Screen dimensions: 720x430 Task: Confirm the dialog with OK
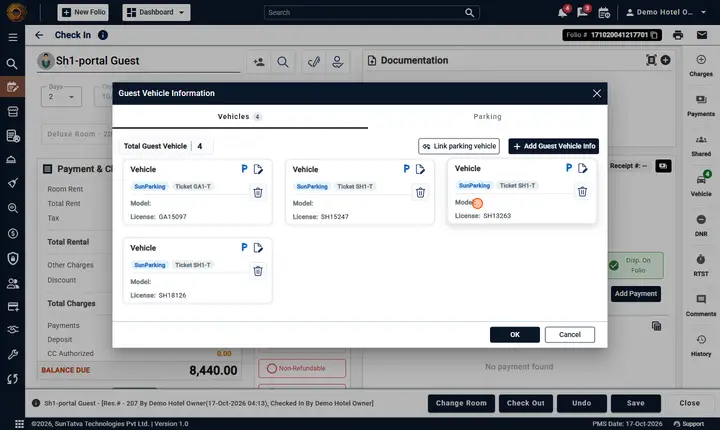515,334
